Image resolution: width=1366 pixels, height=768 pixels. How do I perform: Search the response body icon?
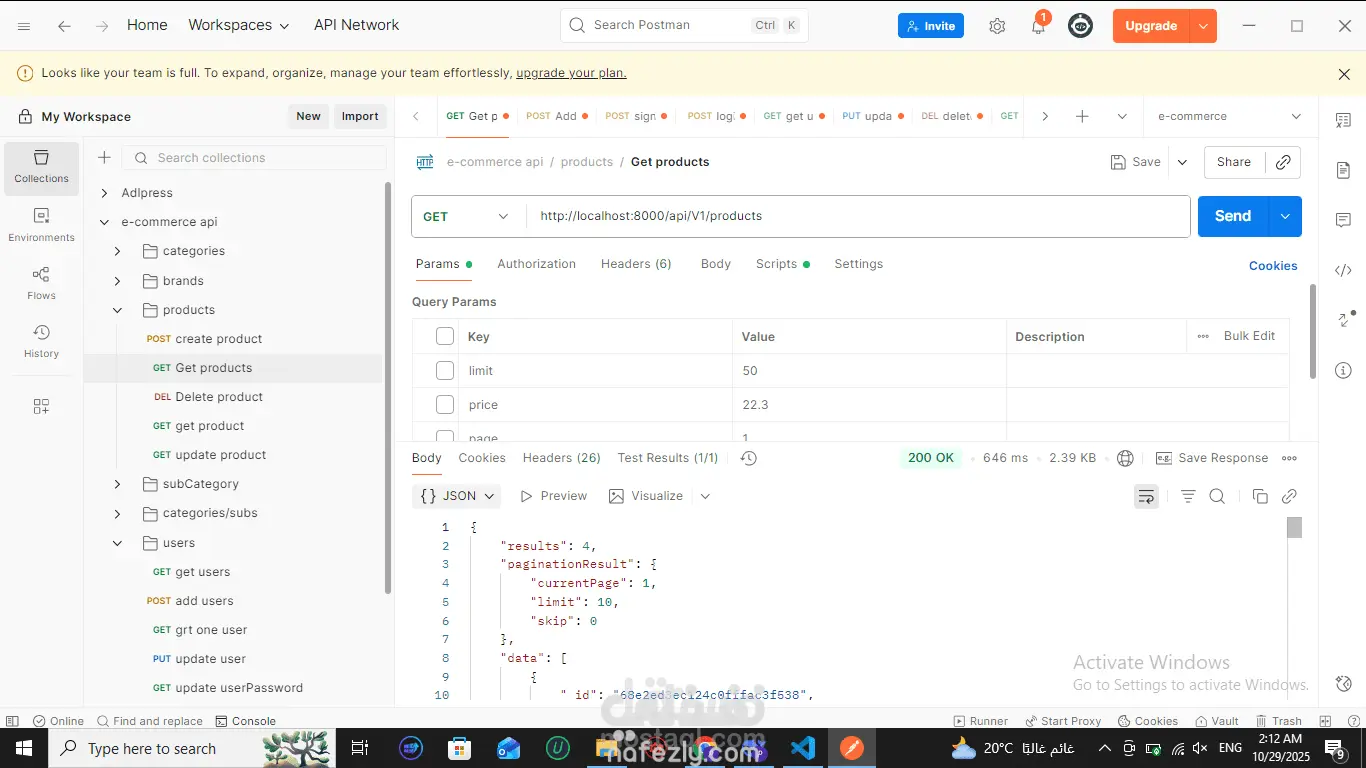(x=1217, y=496)
